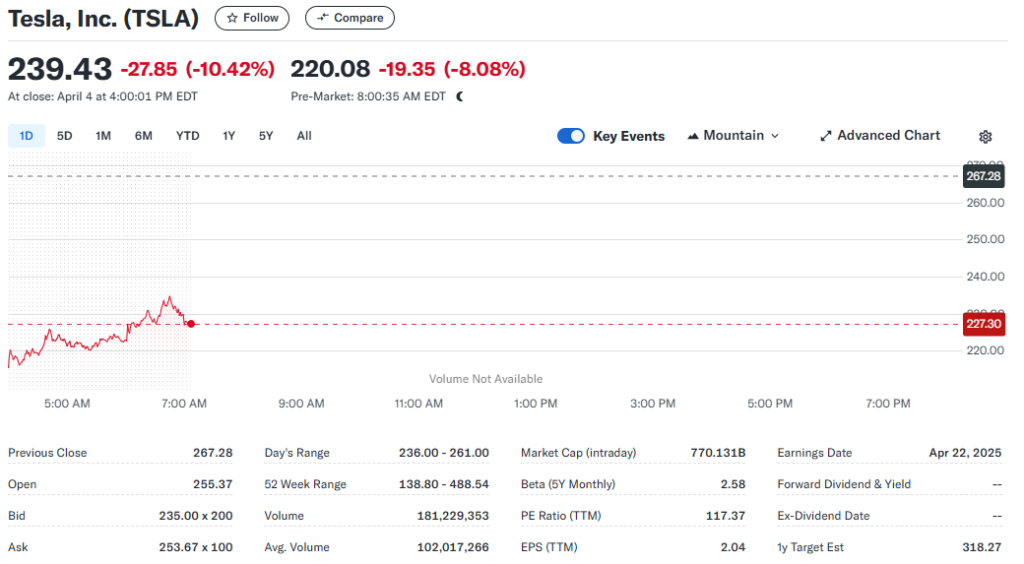The height and width of the screenshot is (564, 1024).
Task: Click the 9:00 AM time axis label
Action: [301, 403]
